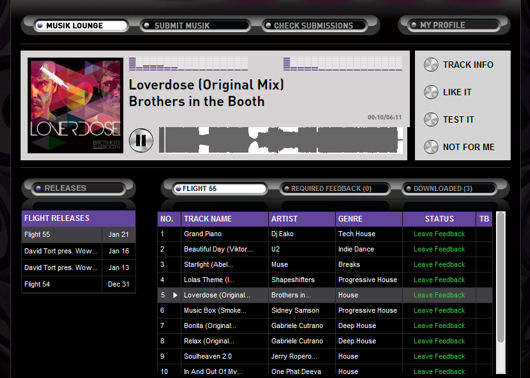Viewport: 530px width, 378px height.
Task: Leave feedback for Soulheaven 2.0
Action: [x=439, y=356]
